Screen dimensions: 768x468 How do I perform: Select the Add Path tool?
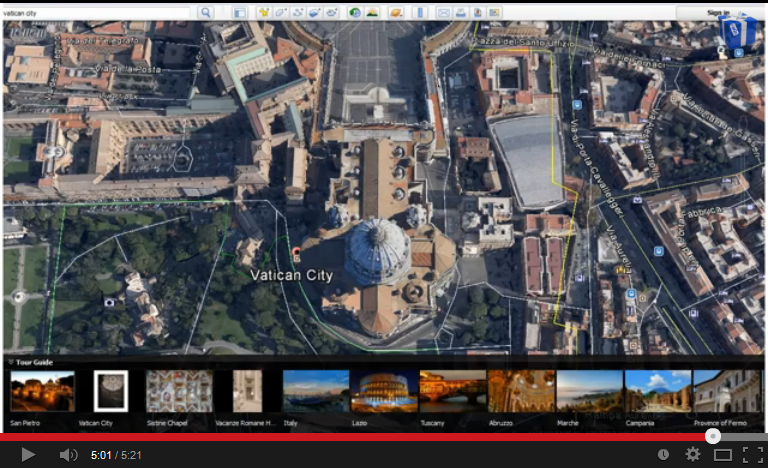[297, 13]
